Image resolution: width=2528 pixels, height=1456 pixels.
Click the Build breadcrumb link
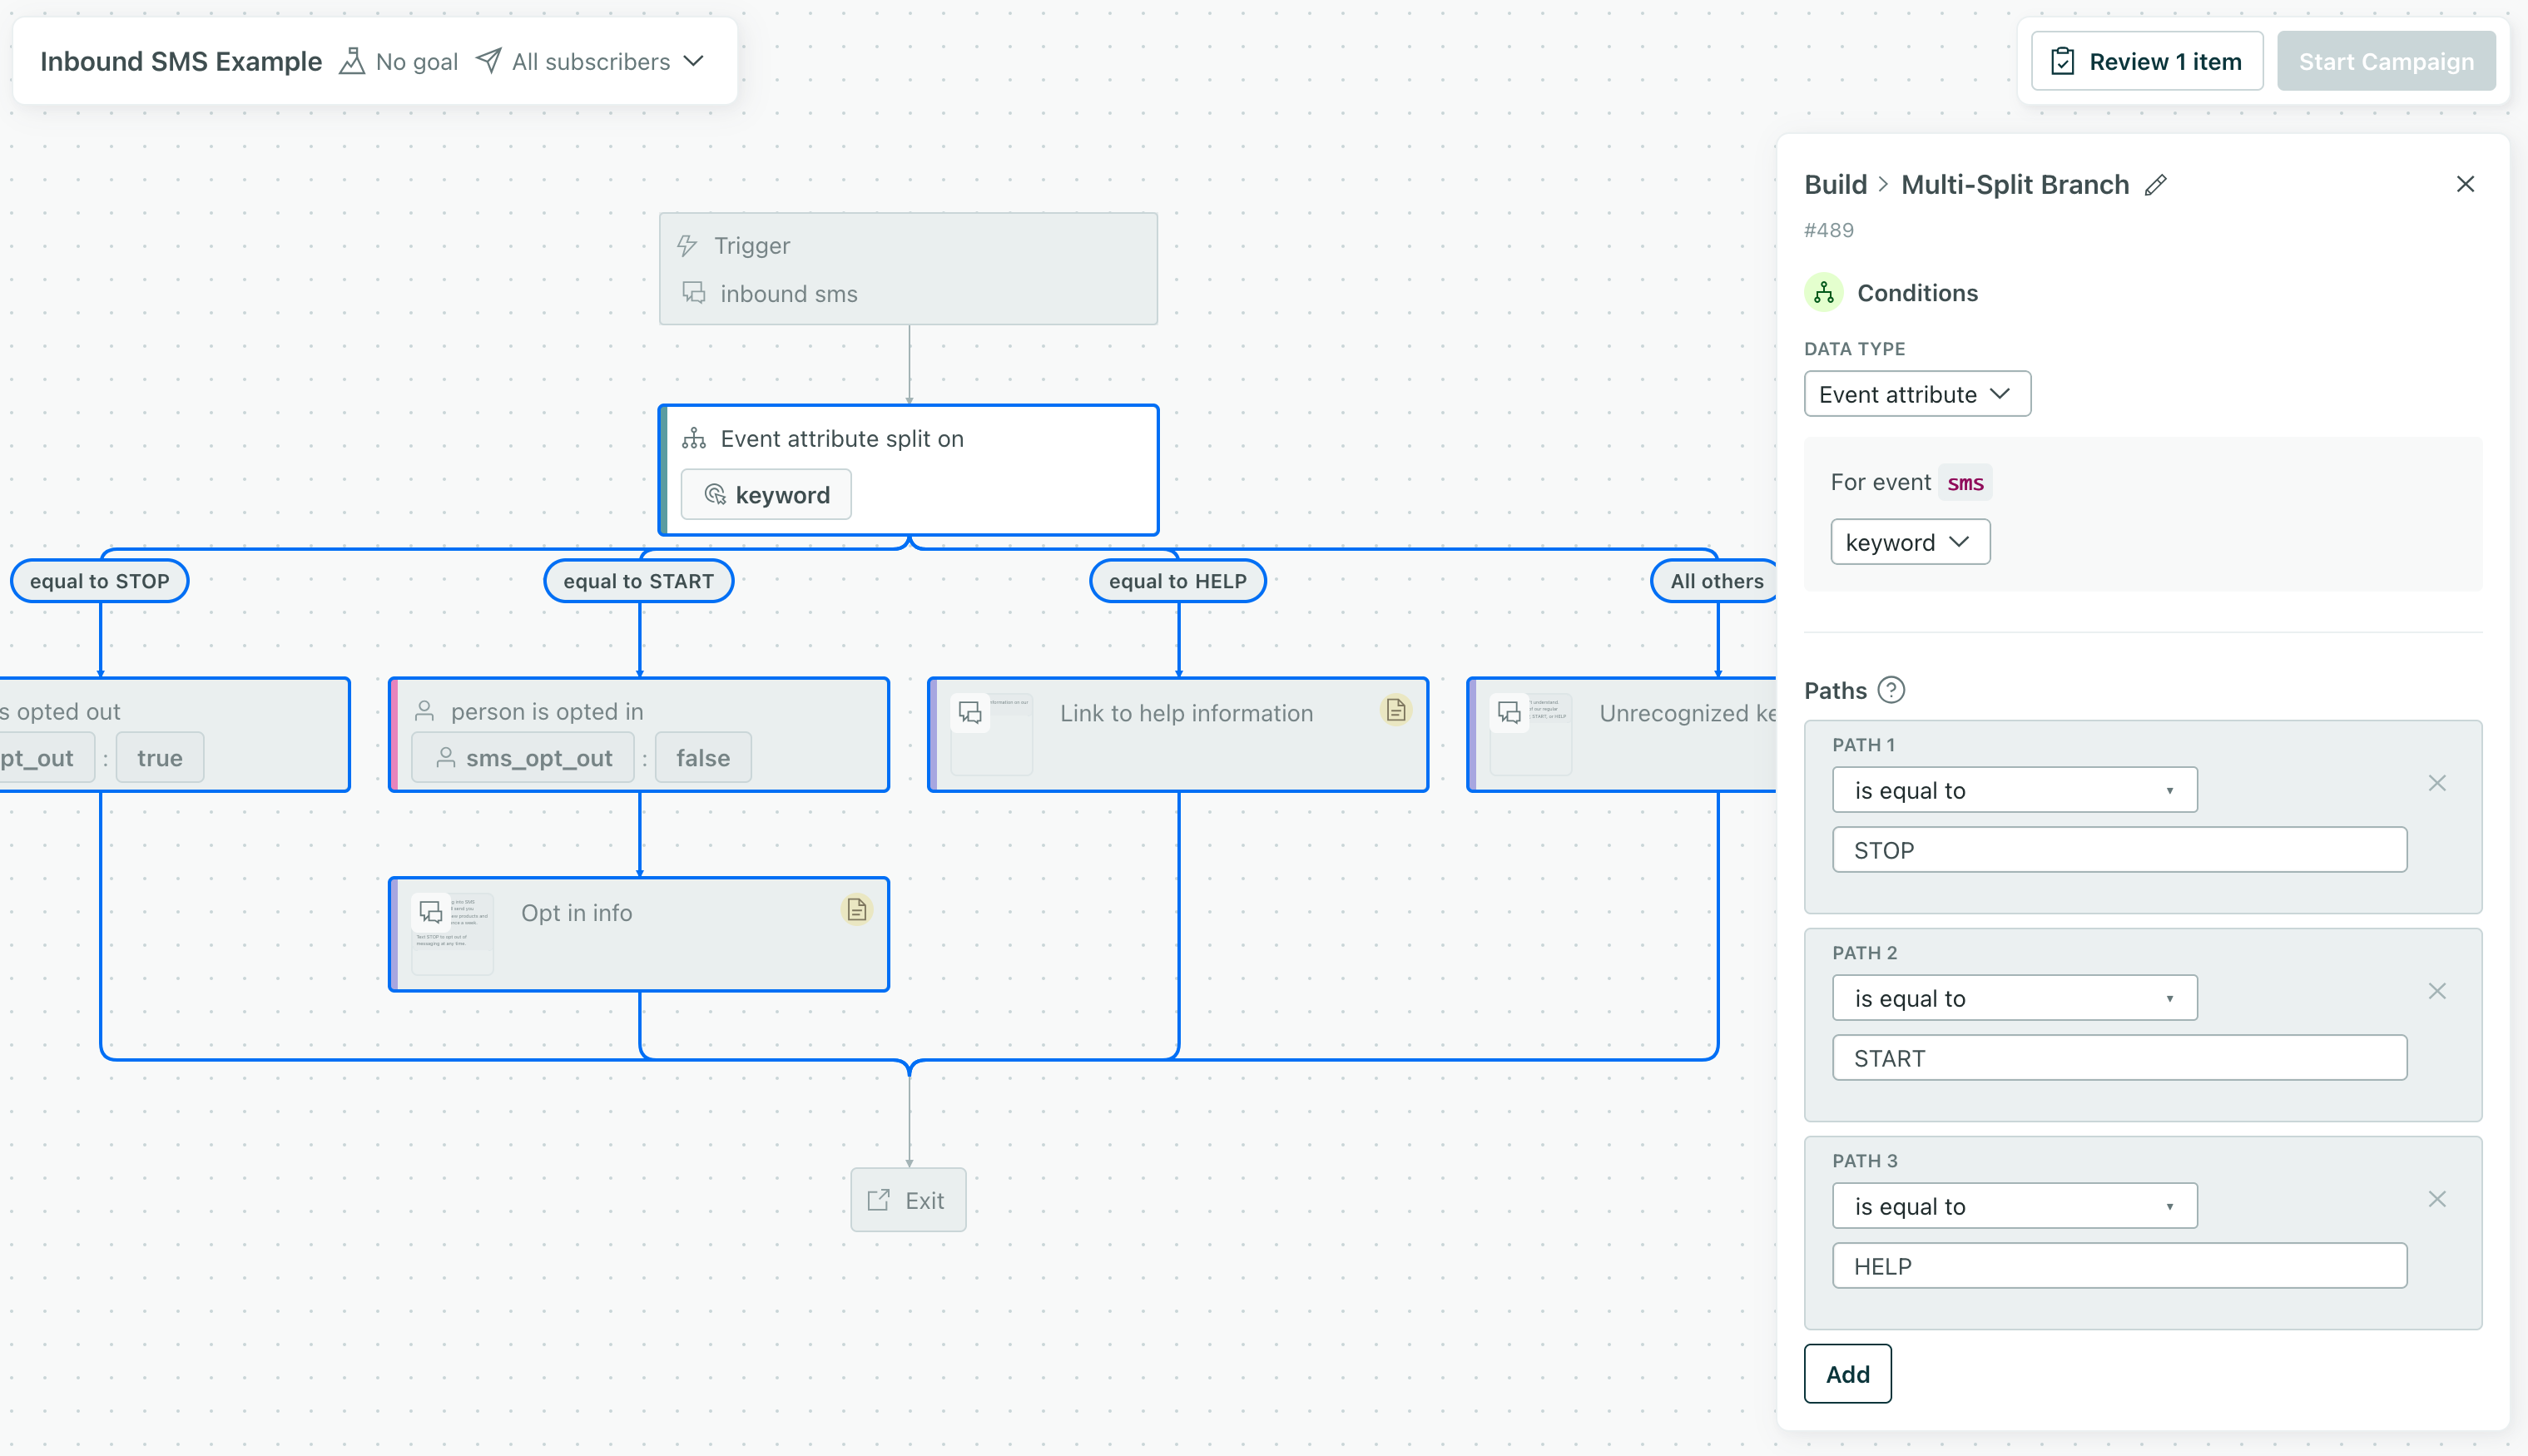(1835, 184)
